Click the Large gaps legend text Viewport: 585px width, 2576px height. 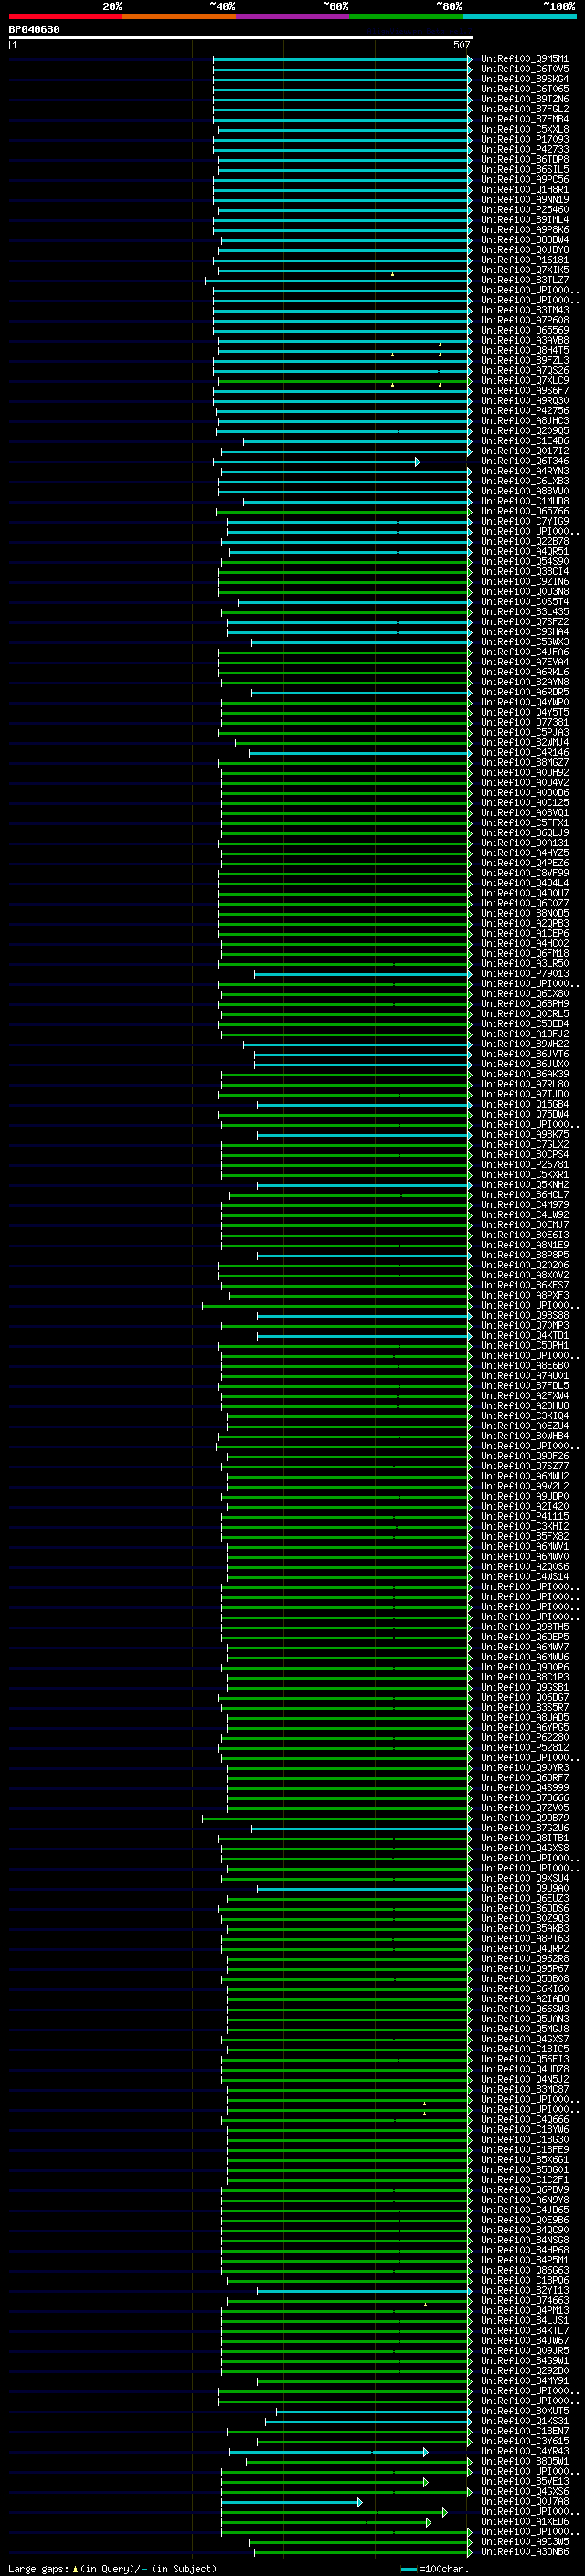pos(112,2569)
